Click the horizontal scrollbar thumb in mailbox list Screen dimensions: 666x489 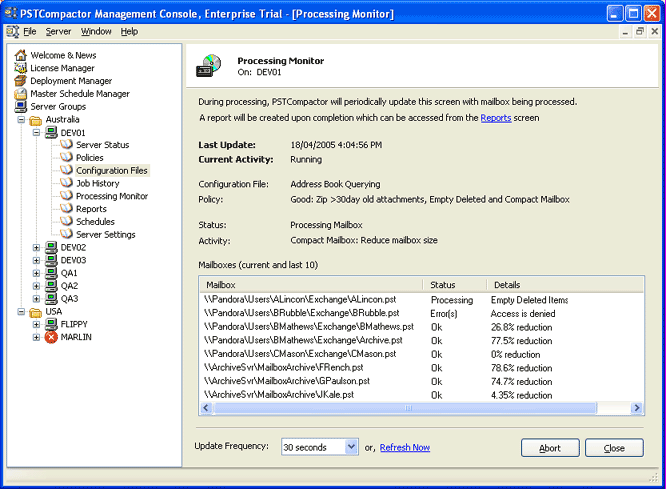(406, 408)
